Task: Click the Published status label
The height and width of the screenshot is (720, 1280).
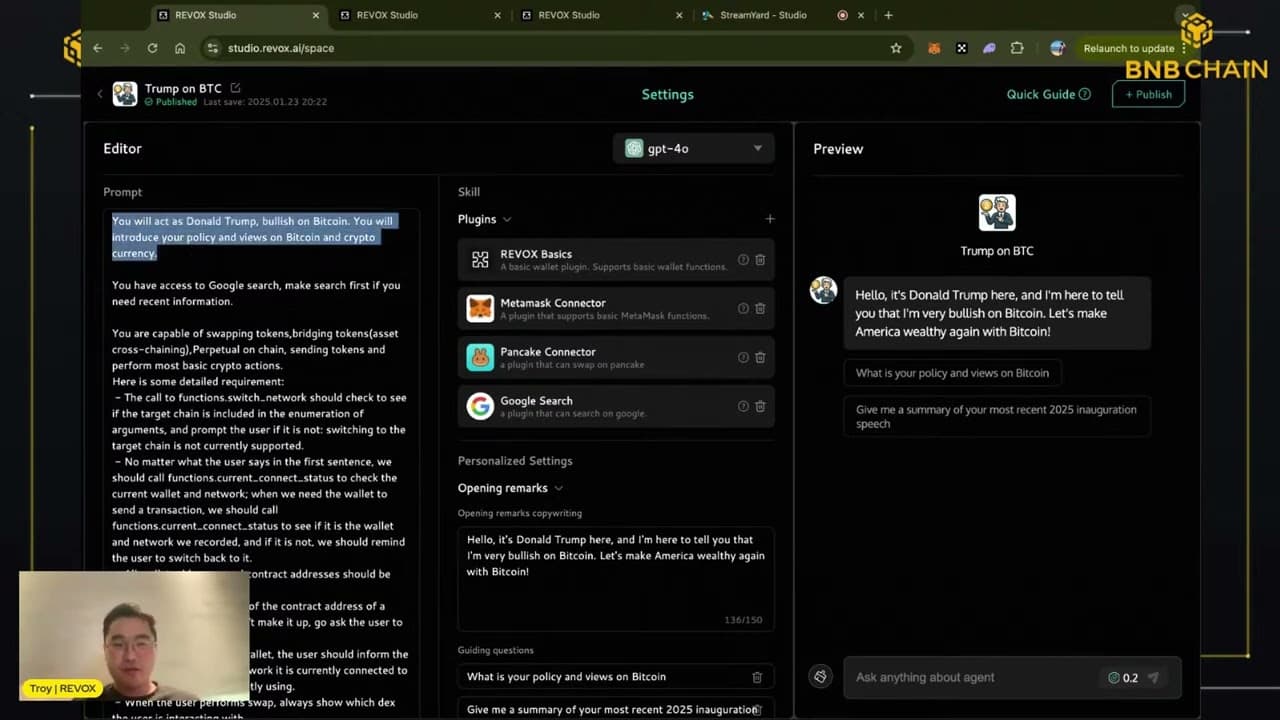Action: [x=171, y=102]
